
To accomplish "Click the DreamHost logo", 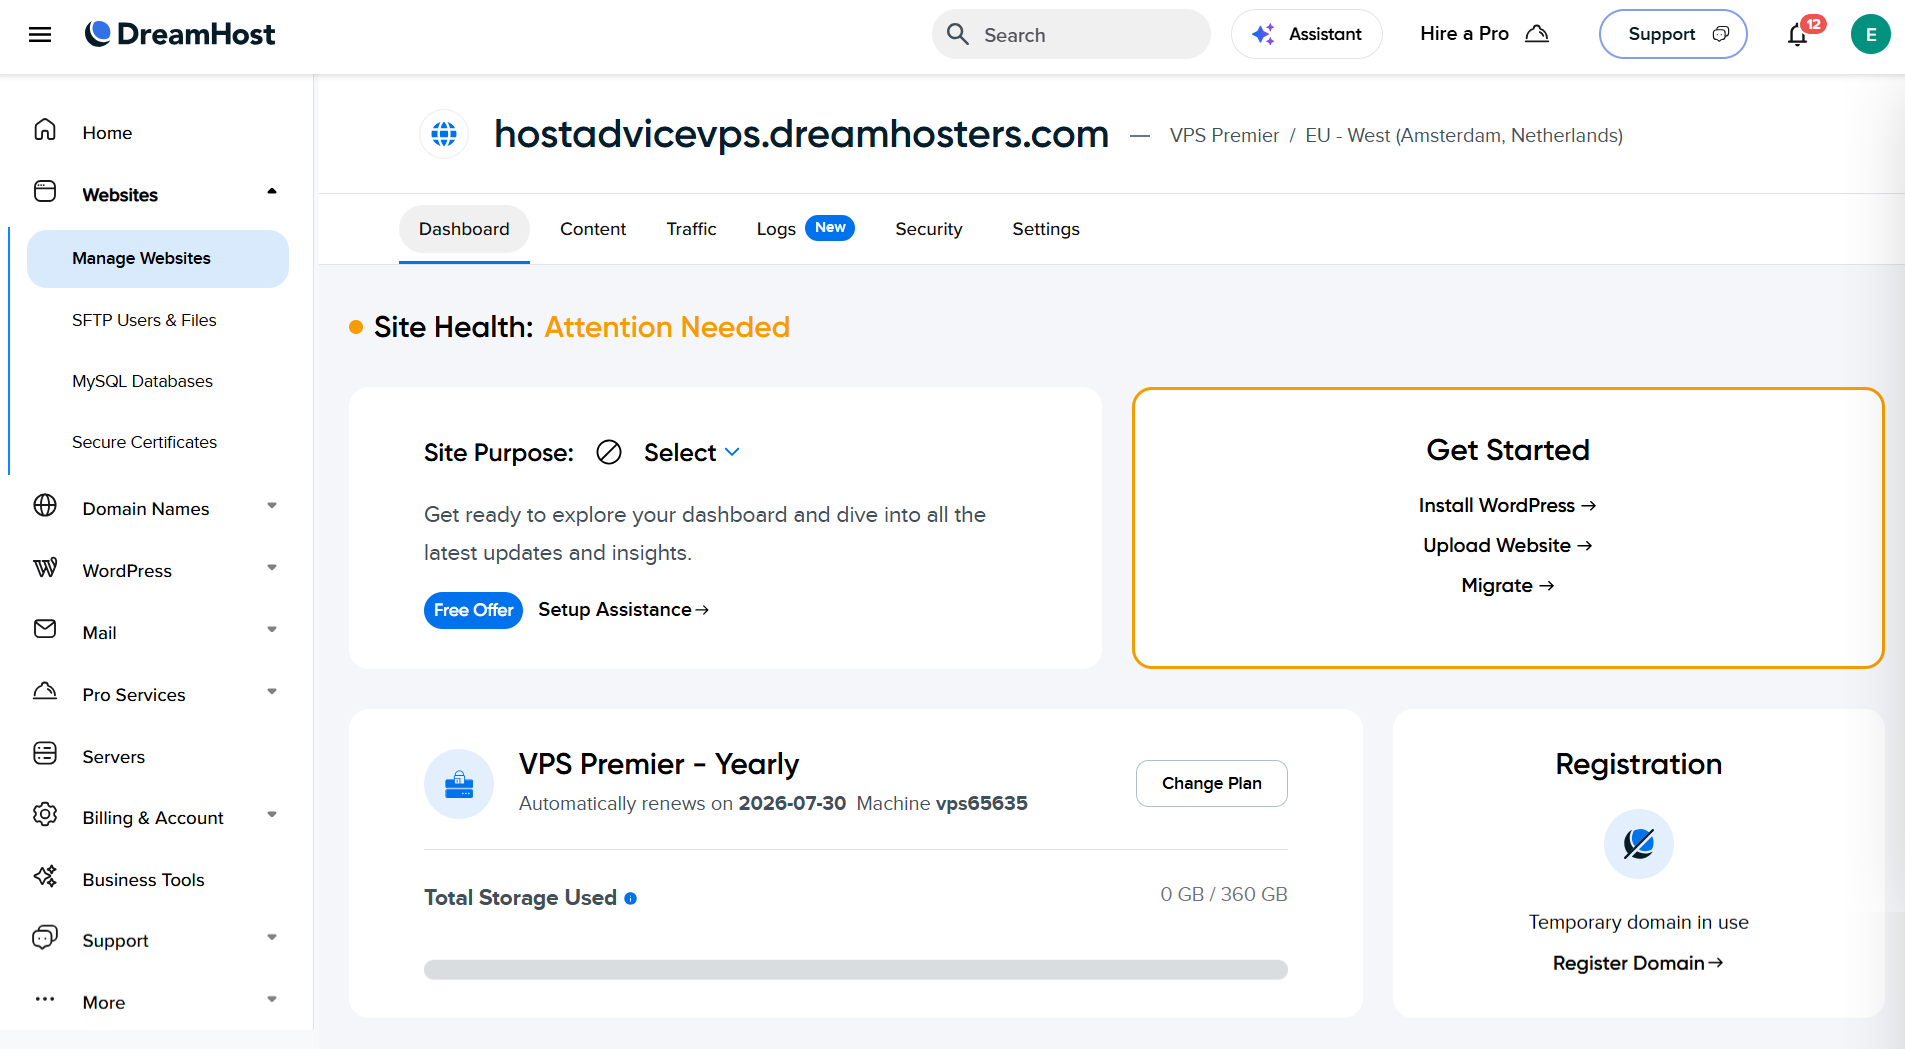I will click(x=180, y=34).
